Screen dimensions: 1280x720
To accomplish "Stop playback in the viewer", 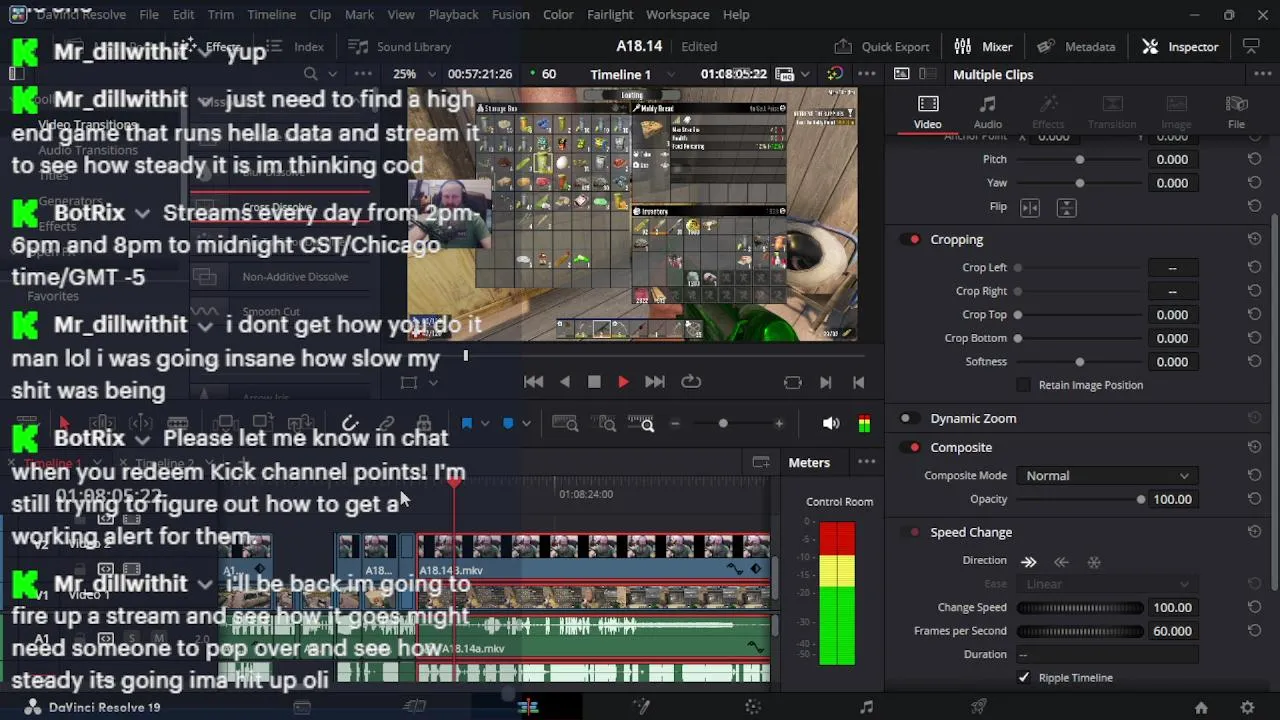I will 594,382.
